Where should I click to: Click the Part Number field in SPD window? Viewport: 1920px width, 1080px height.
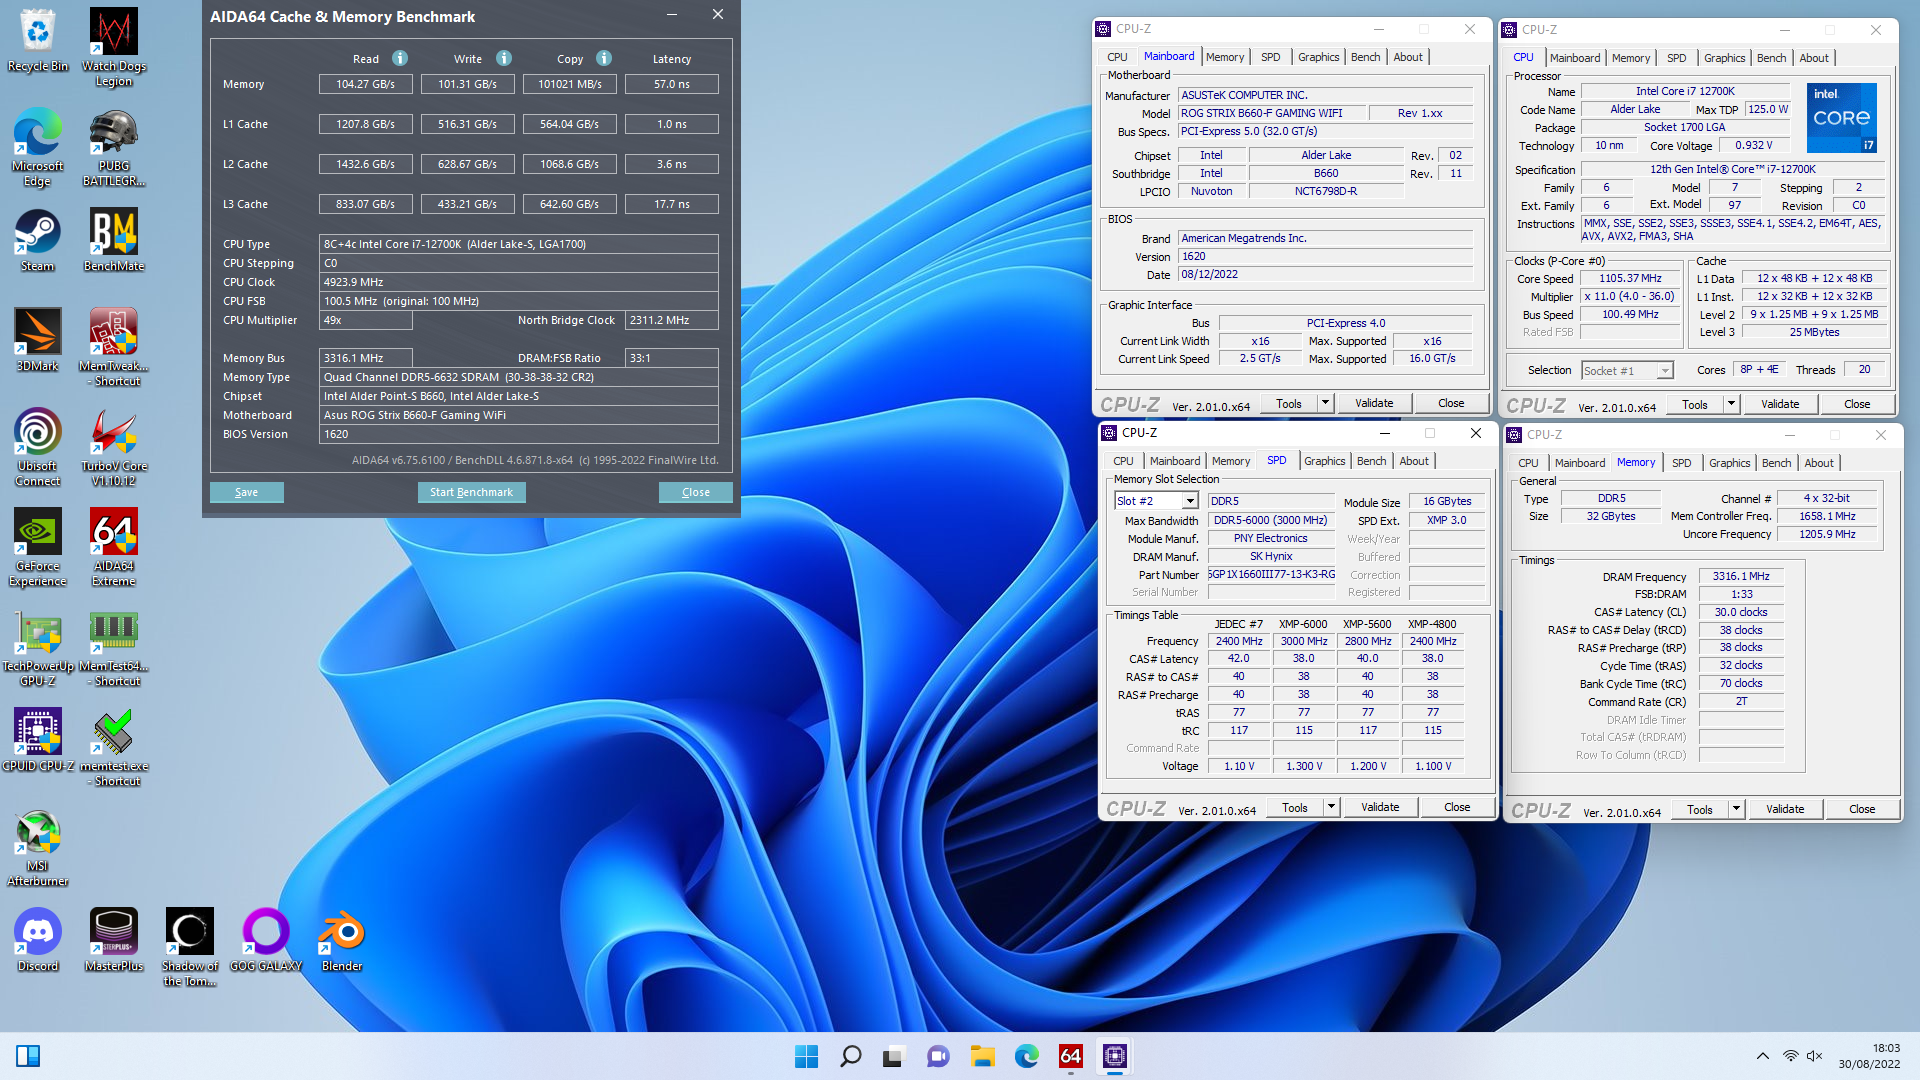1271,574
